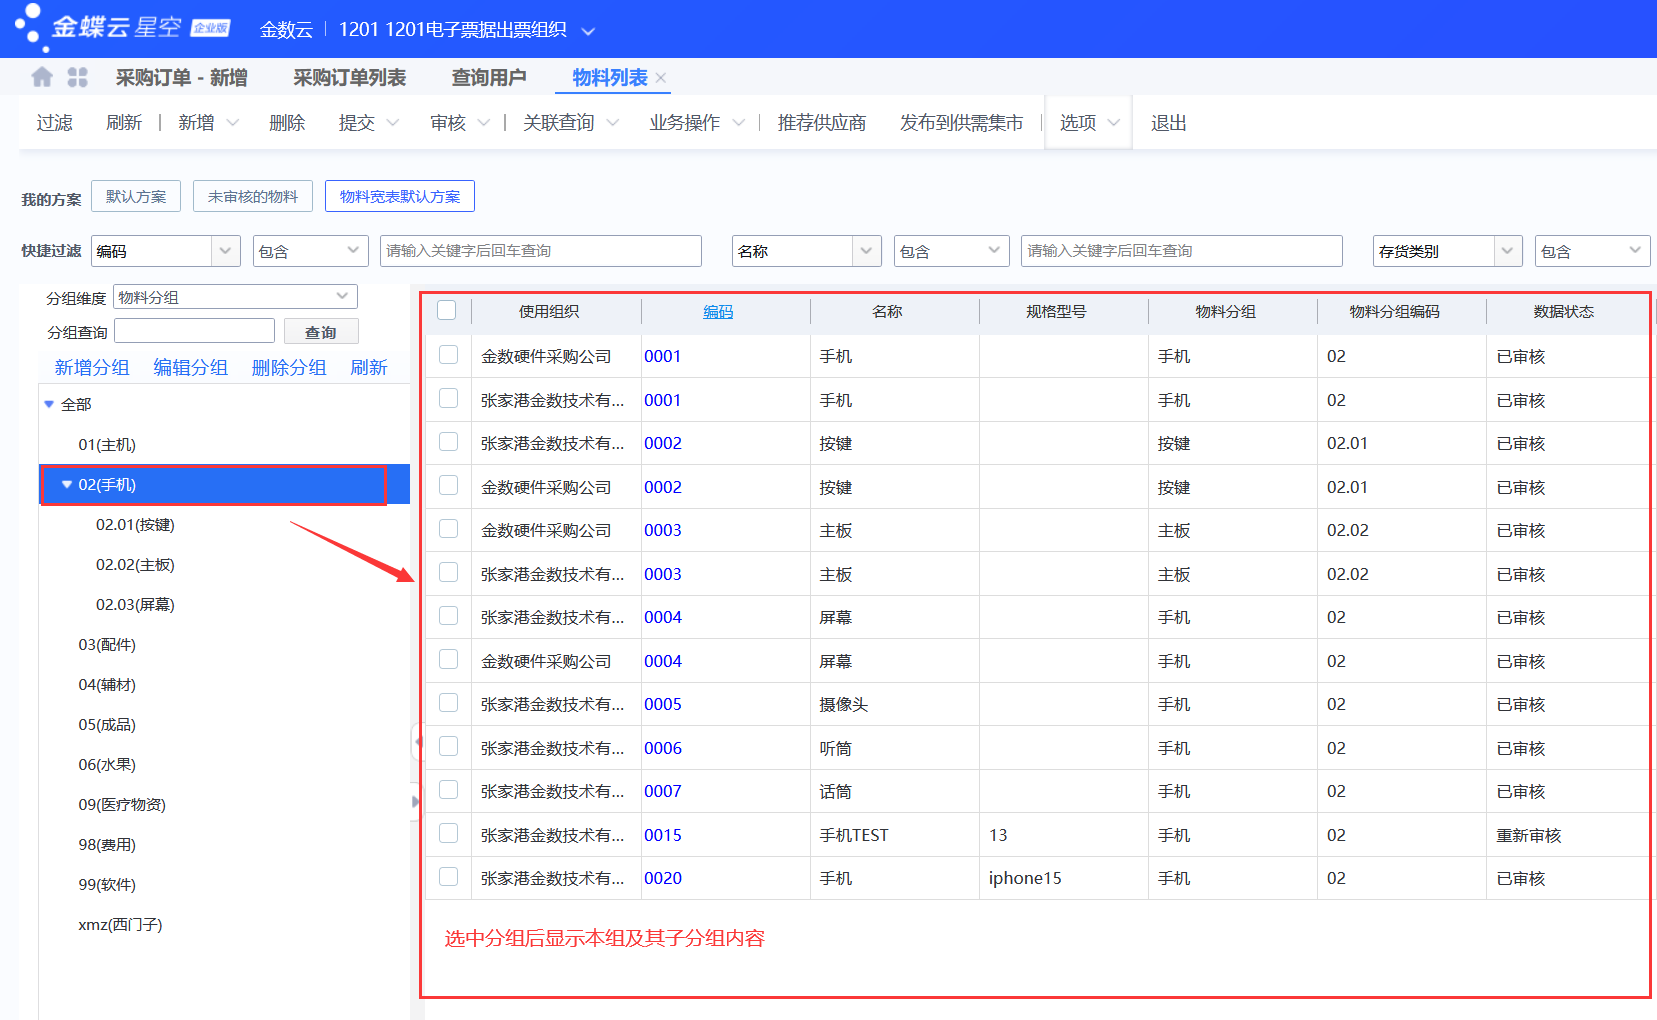Collapse the 02(手机) tree node
The width and height of the screenshot is (1657, 1020).
(x=67, y=485)
